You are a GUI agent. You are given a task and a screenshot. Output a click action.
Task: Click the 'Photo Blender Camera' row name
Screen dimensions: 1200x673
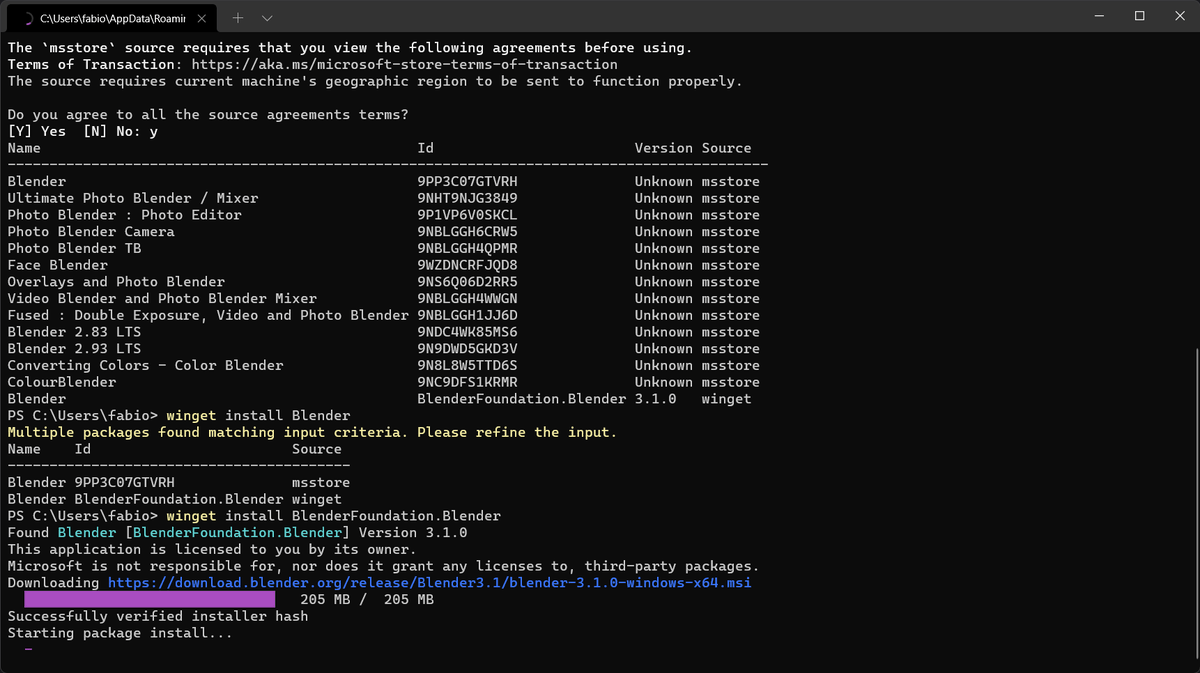[91, 232]
